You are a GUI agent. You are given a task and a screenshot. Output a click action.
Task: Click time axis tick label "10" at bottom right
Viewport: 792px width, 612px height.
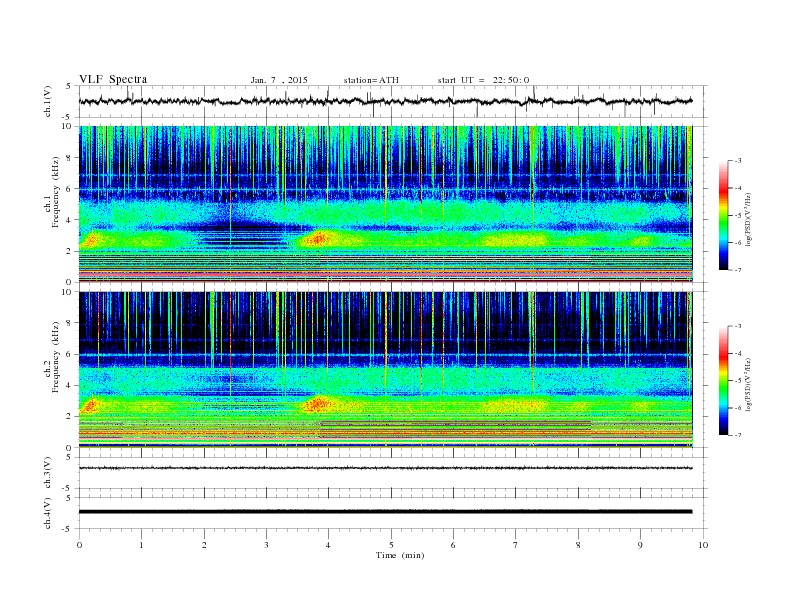(x=703, y=545)
